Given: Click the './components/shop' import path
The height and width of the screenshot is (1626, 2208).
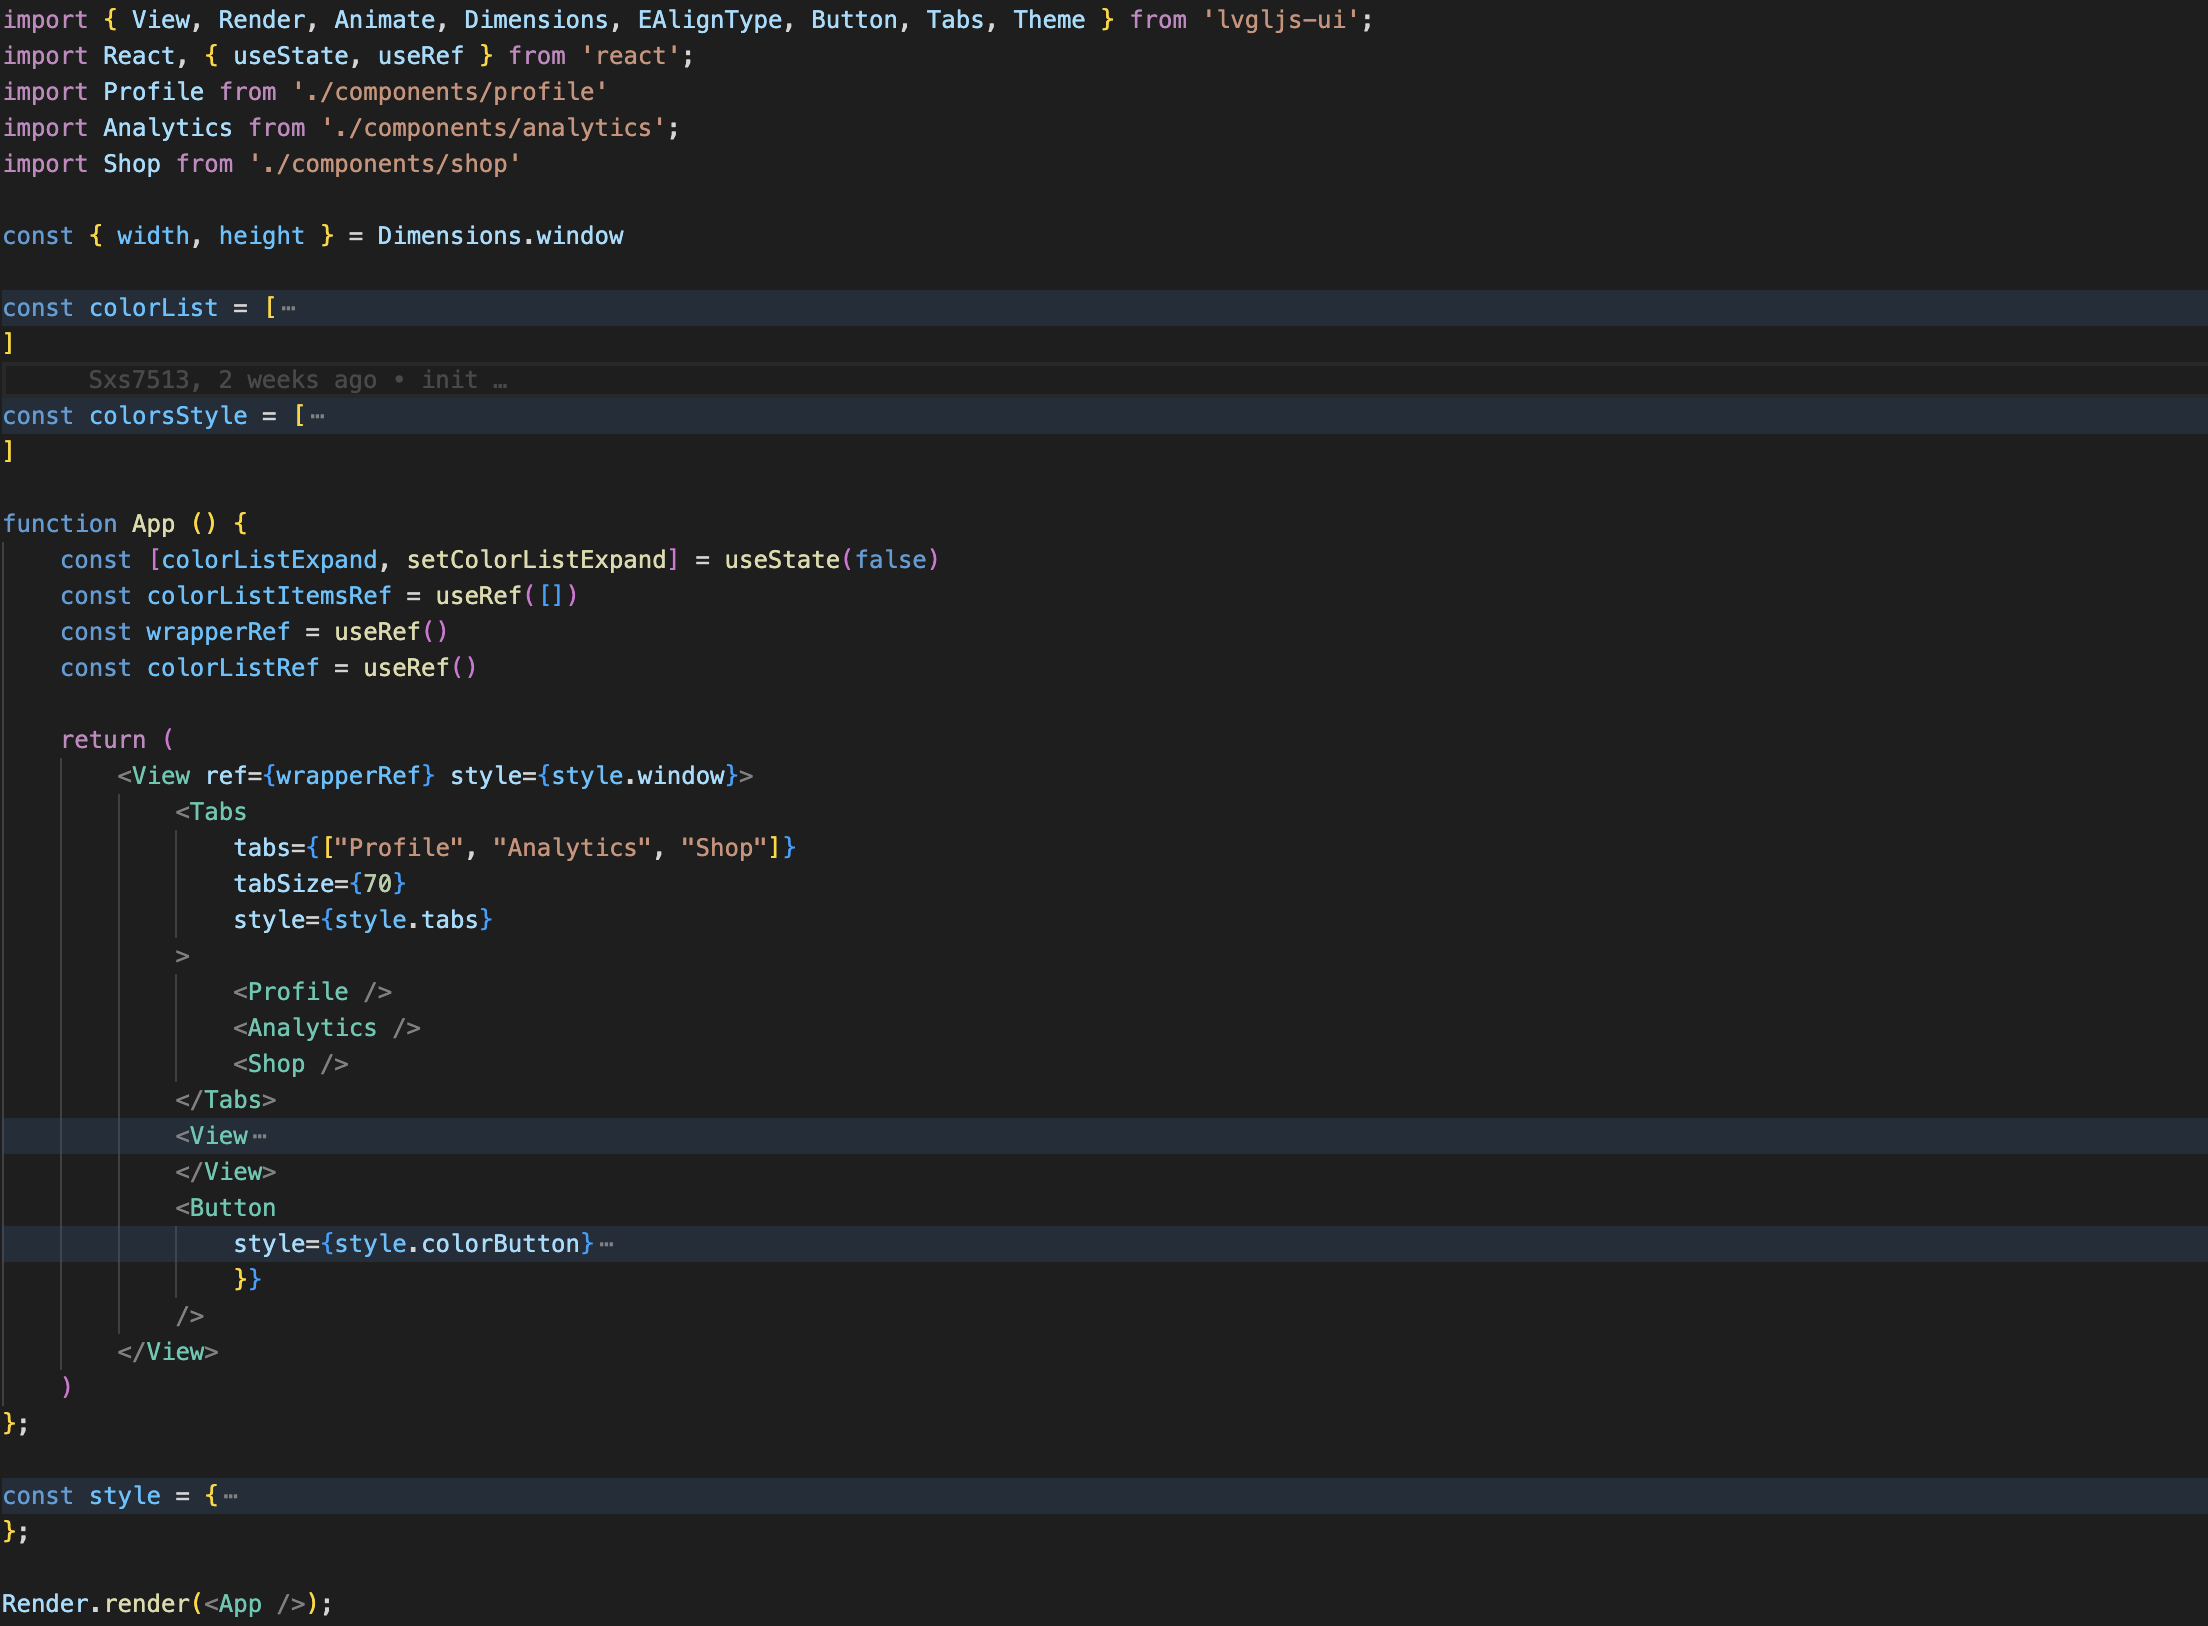Looking at the screenshot, I should (384, 164).
